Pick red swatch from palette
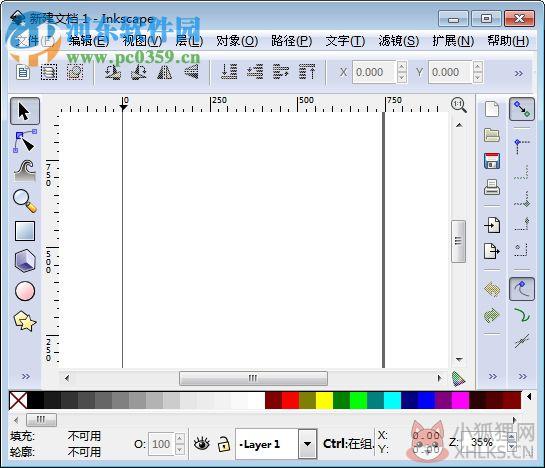 coord(290,400)
